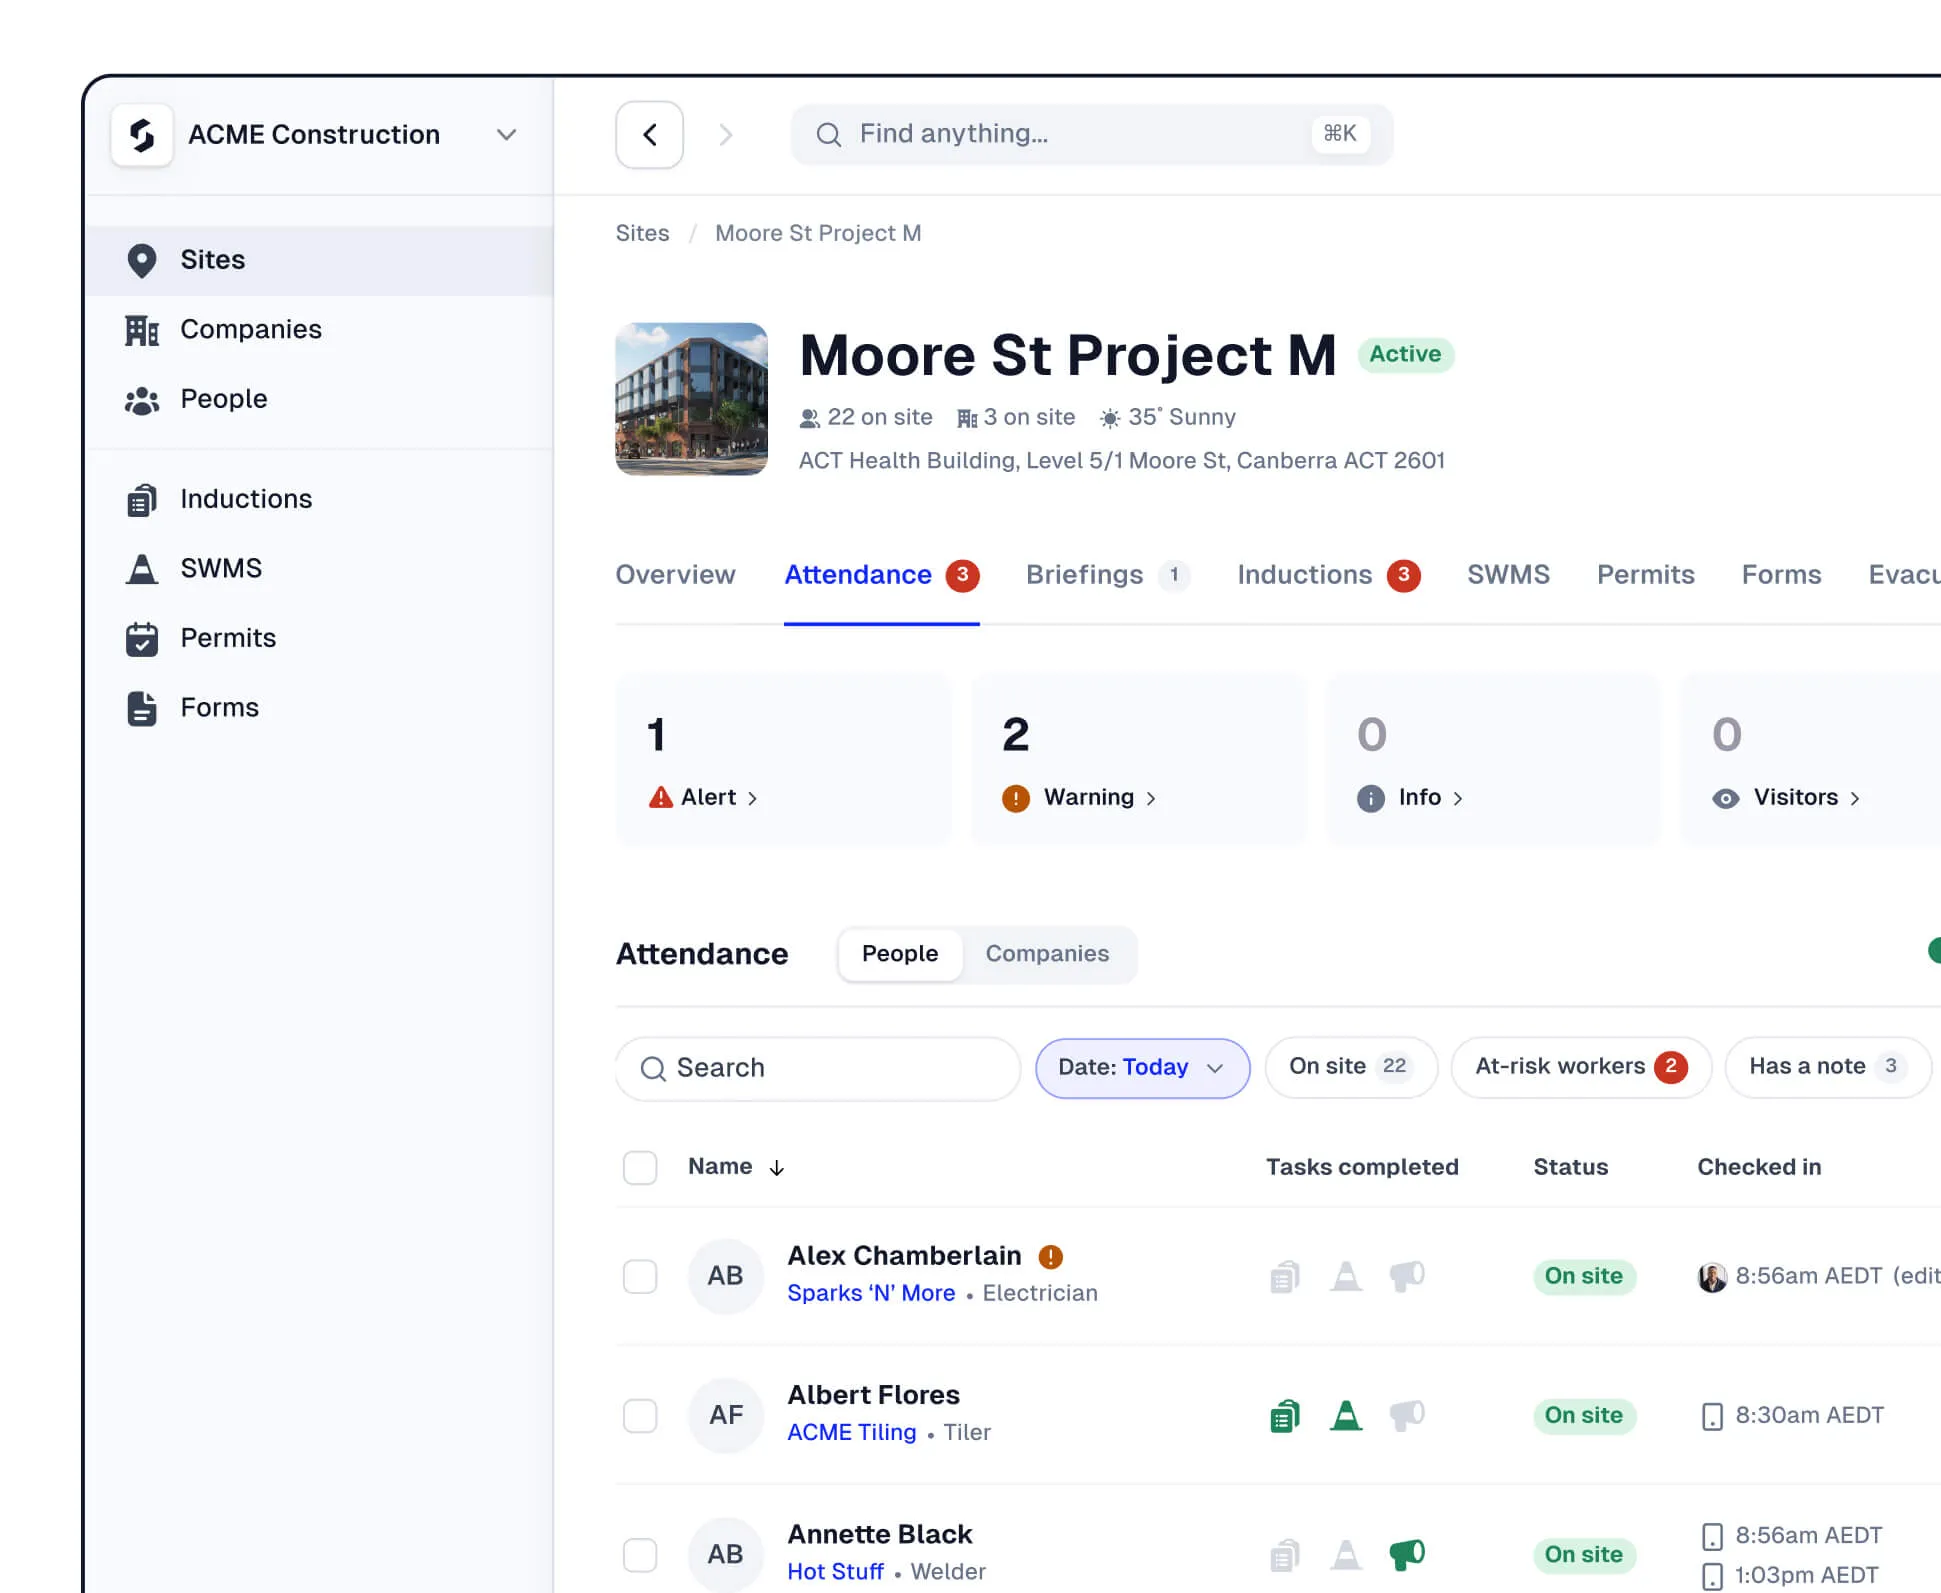This screenshot has width=1941, height=1593.
Task: Select SWMS in the sidebar
Action: 221,567
